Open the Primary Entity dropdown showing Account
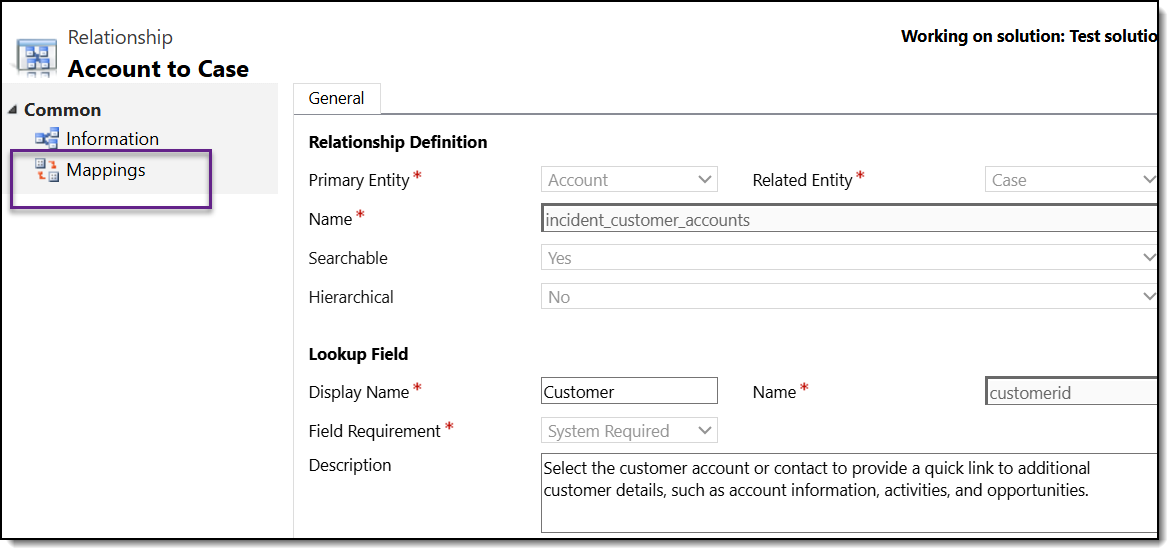1174x555 pixels. tap(629, 180)
